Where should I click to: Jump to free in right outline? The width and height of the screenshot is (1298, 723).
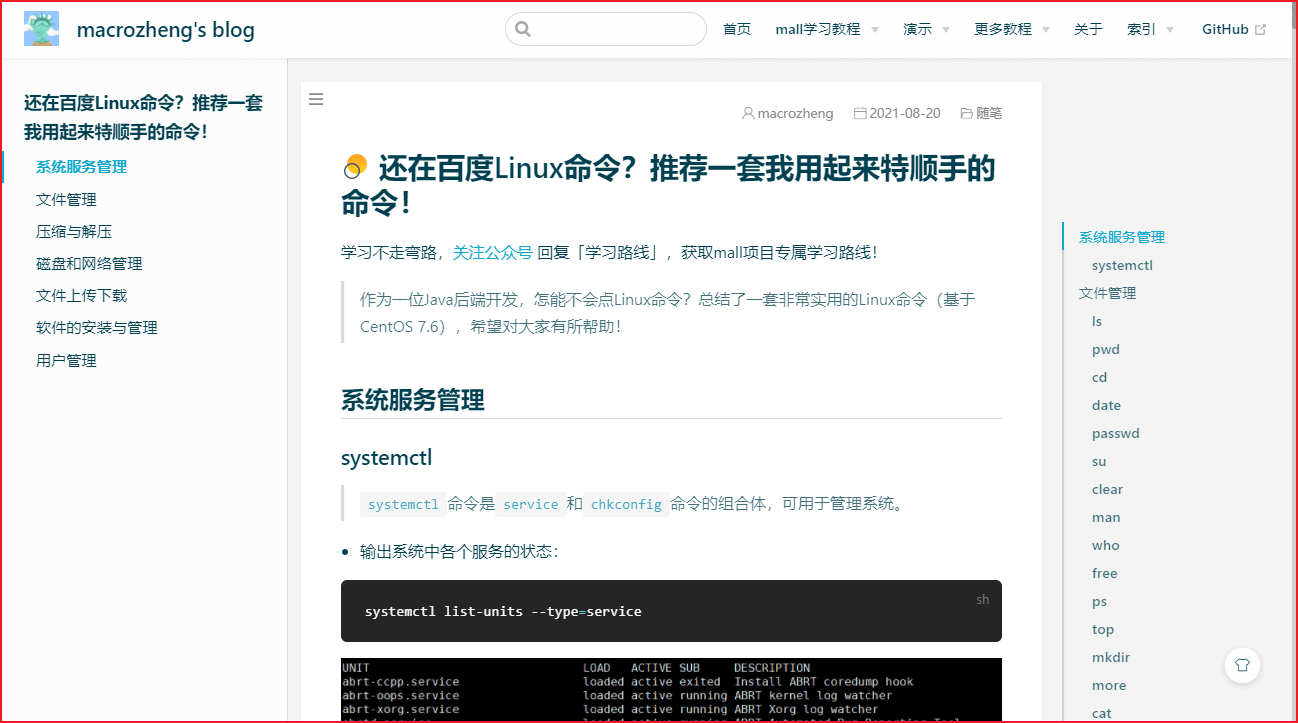[x=1105, y=573]
